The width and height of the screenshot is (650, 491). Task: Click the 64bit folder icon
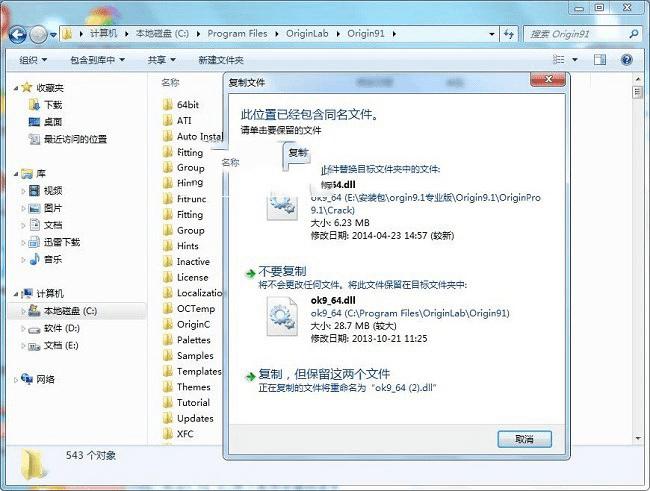168,105
